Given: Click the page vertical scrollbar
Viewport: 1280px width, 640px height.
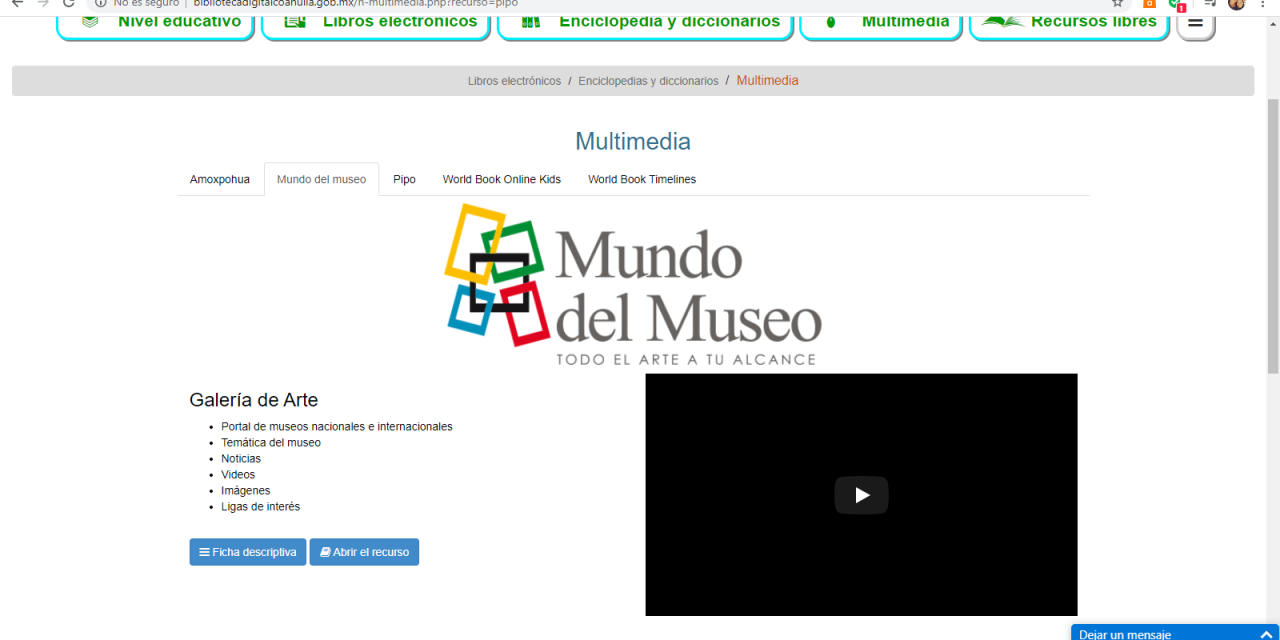Looking at the screenshot, I should (x=1273, y=236).
